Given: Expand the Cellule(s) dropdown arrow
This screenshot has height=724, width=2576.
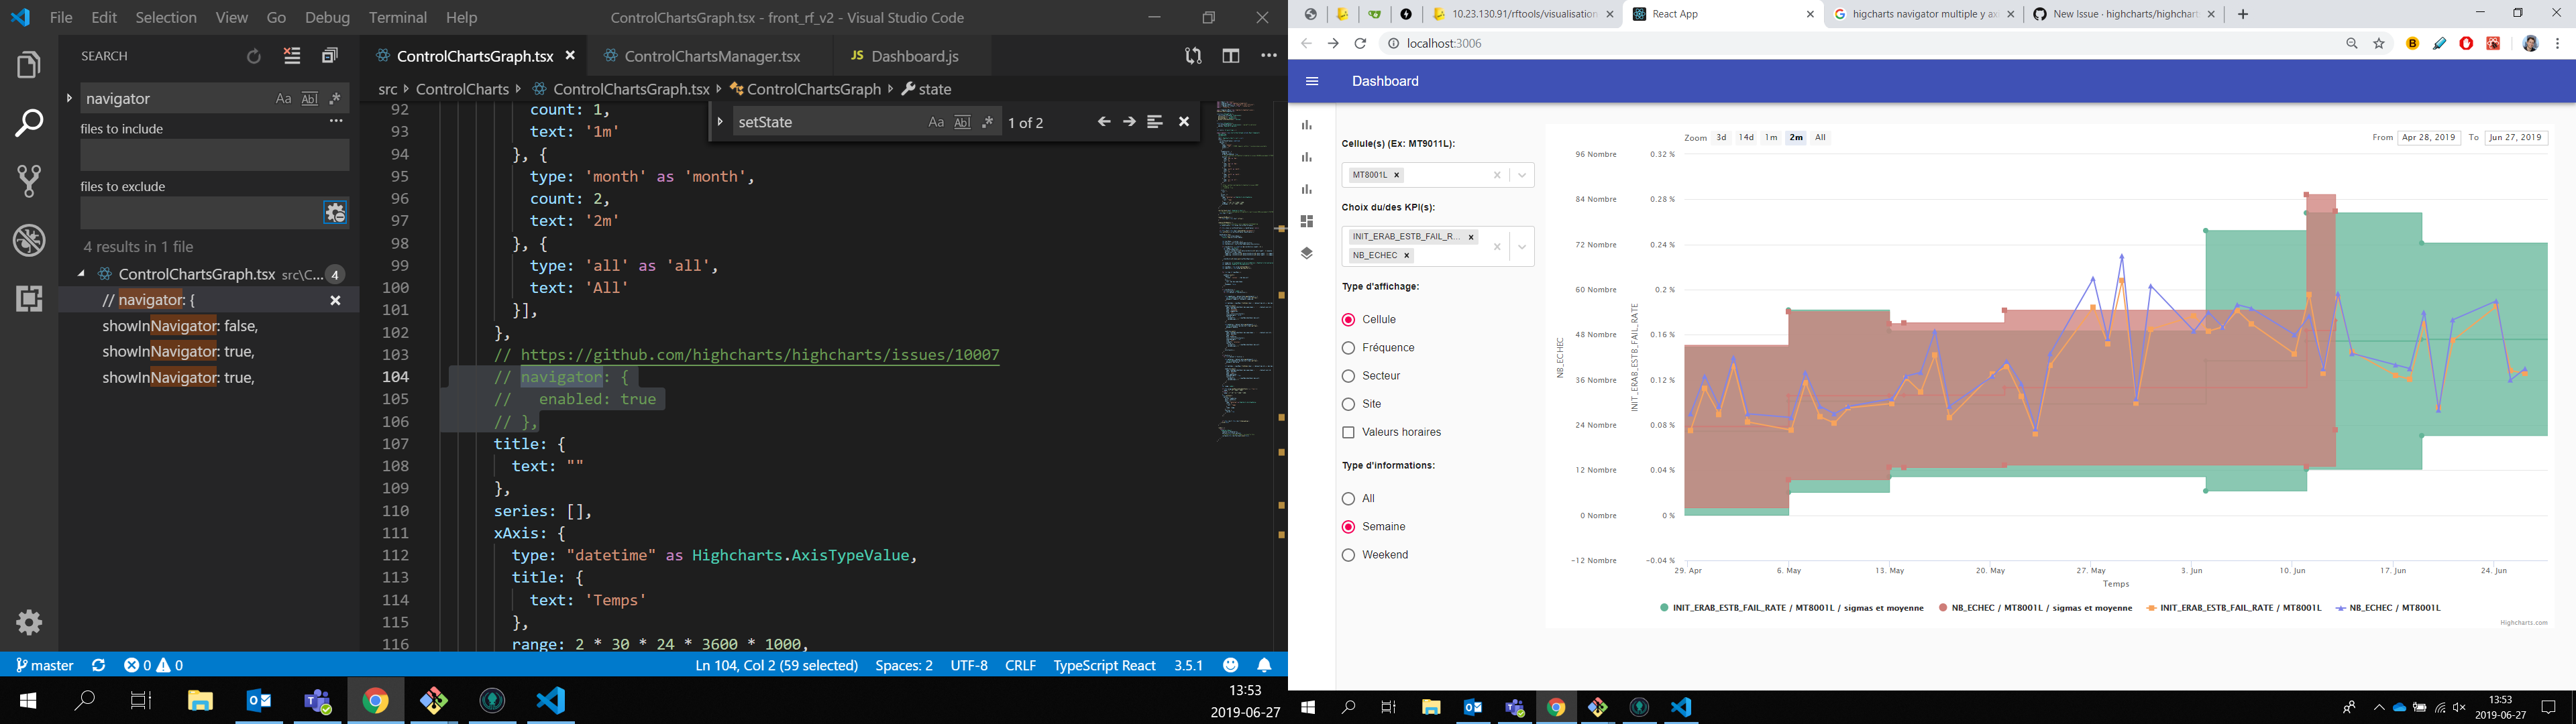Looking at the screenshot, I should point(1522,175).
